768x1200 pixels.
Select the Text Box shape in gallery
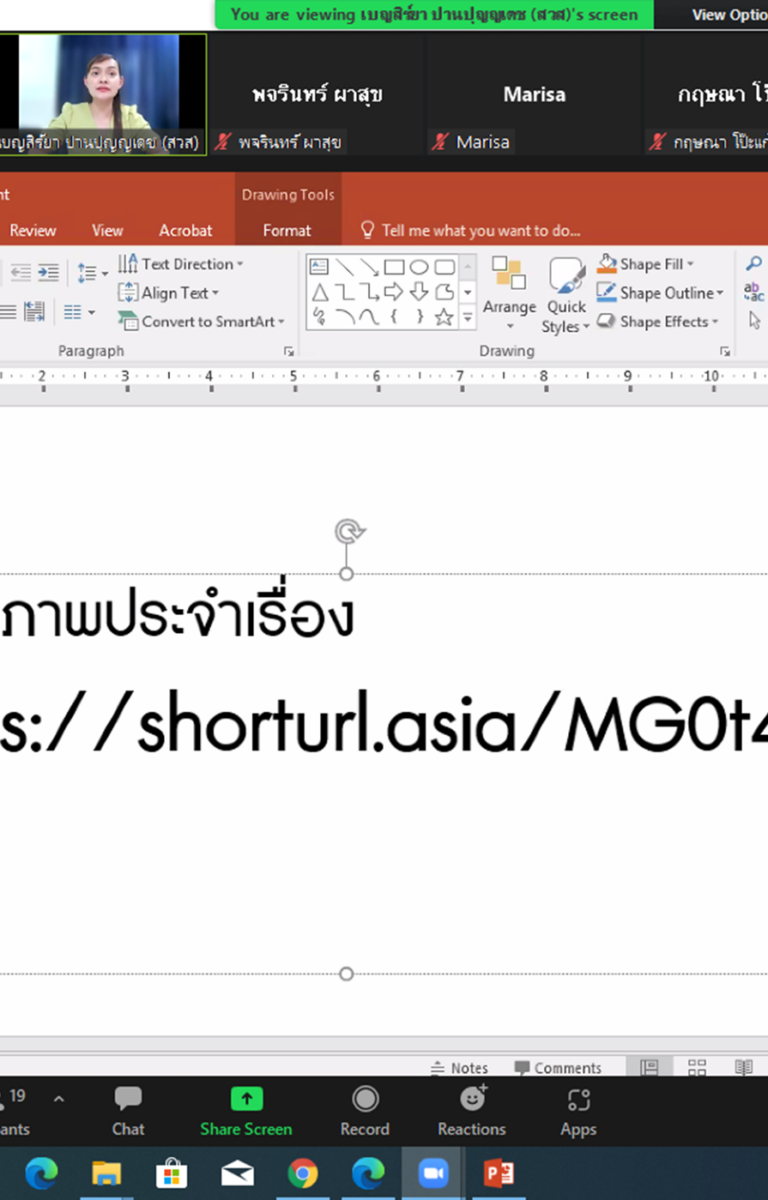tap(319, 267)
